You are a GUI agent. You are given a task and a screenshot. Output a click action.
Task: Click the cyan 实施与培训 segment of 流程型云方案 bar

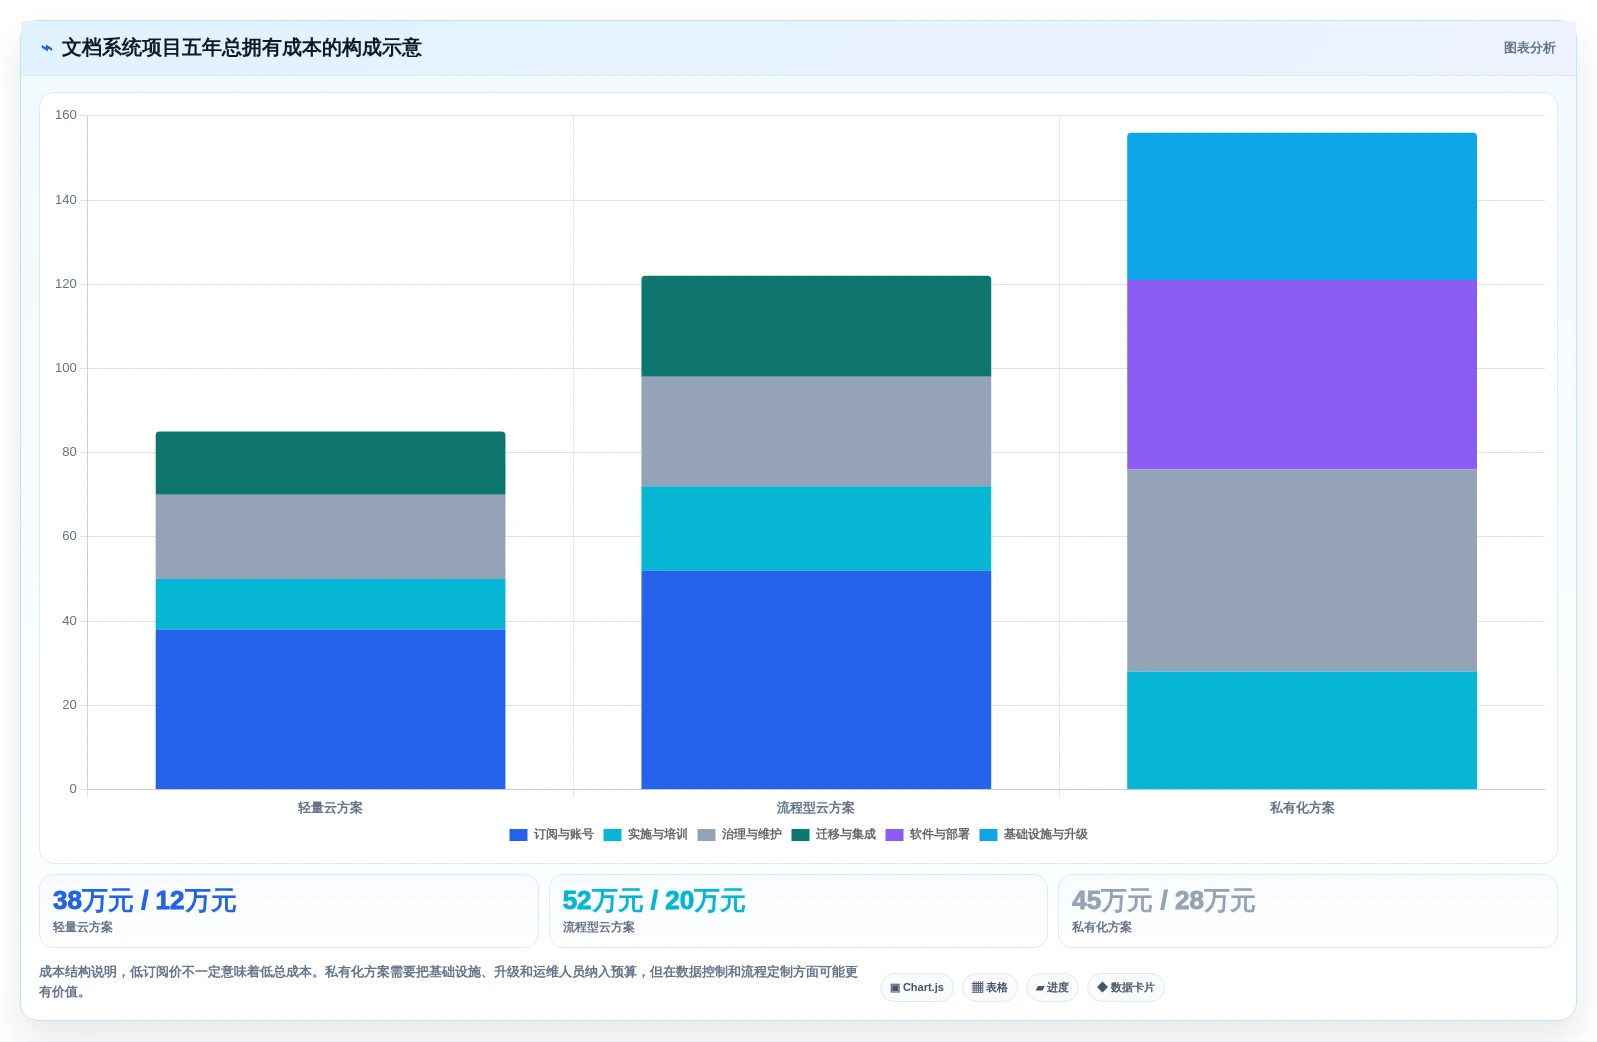(x=816, y=529)
